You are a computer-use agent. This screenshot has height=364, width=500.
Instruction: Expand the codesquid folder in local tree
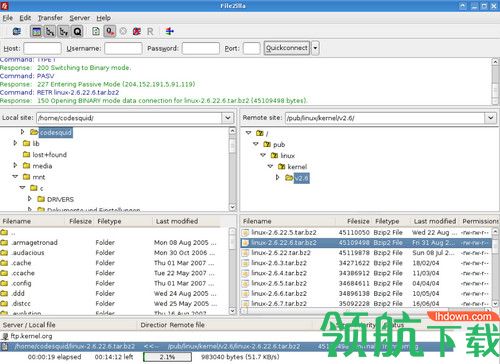click(23, 132)
